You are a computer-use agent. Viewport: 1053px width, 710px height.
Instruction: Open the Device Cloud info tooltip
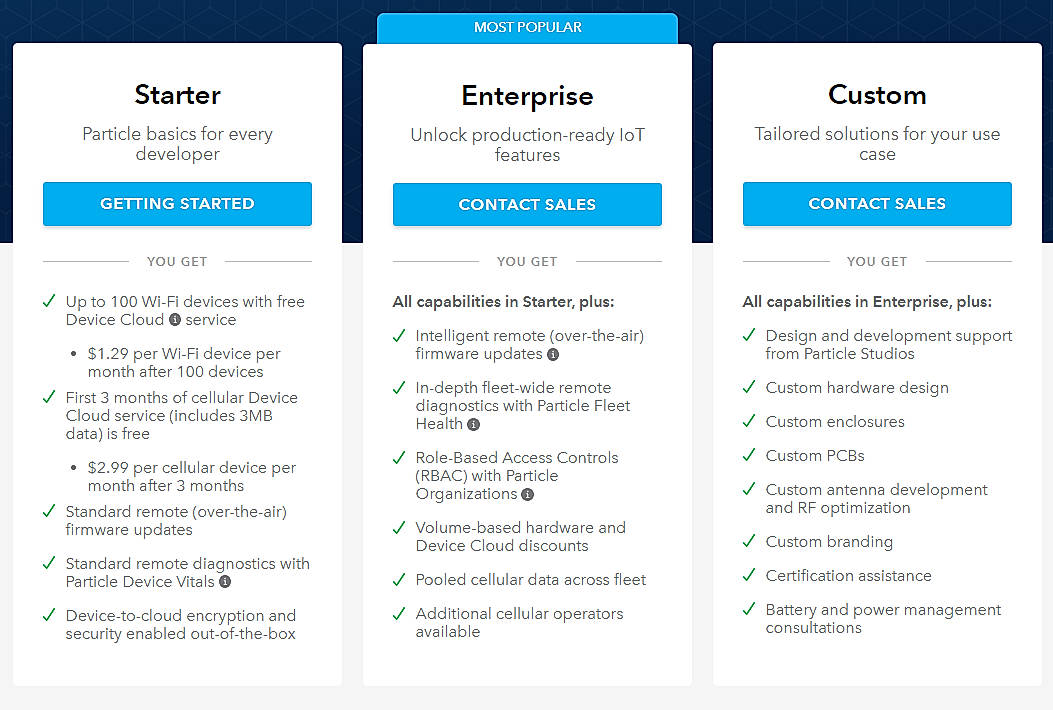point(174,320)
